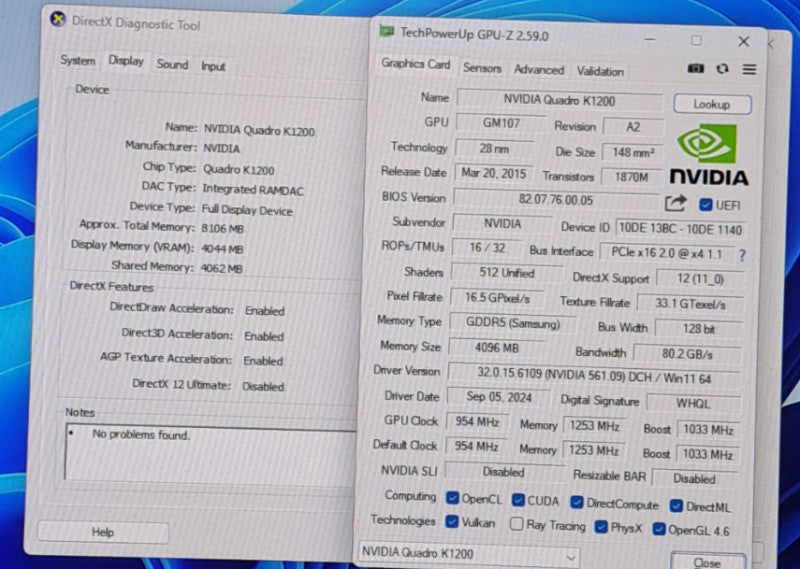Click the Device ID field

(681, 229)
